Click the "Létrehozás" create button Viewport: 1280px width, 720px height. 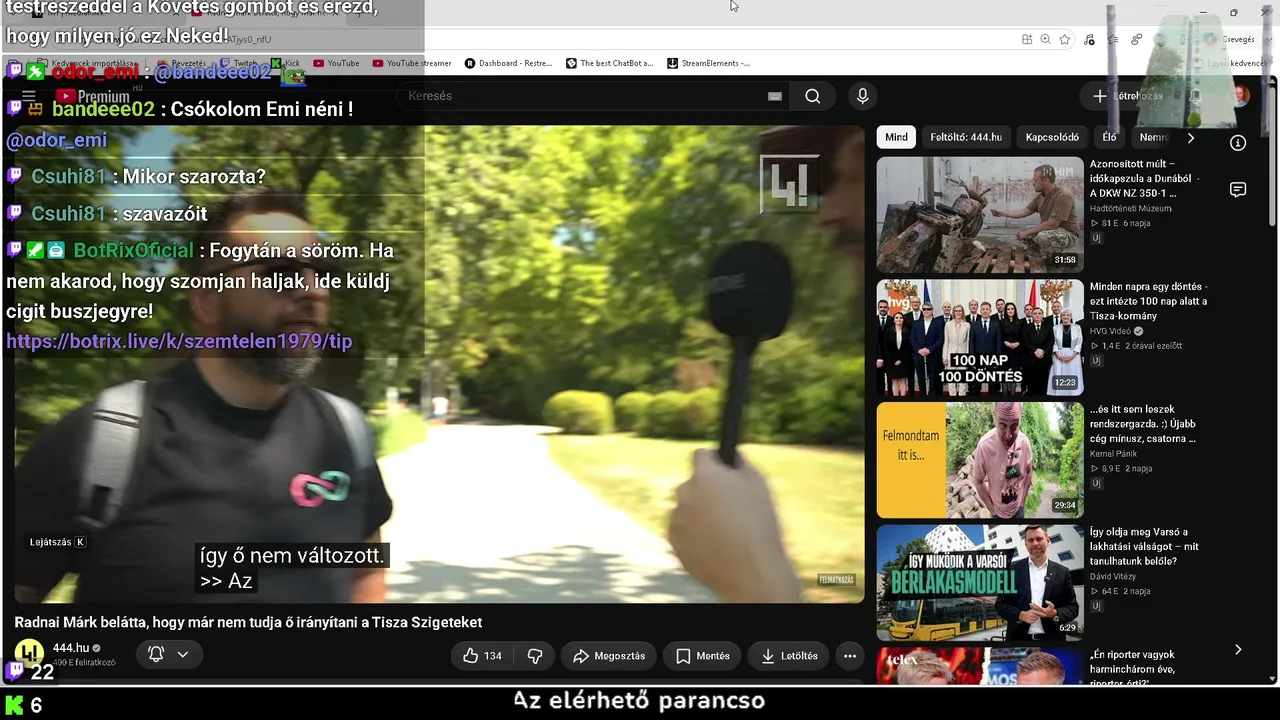1128,96
